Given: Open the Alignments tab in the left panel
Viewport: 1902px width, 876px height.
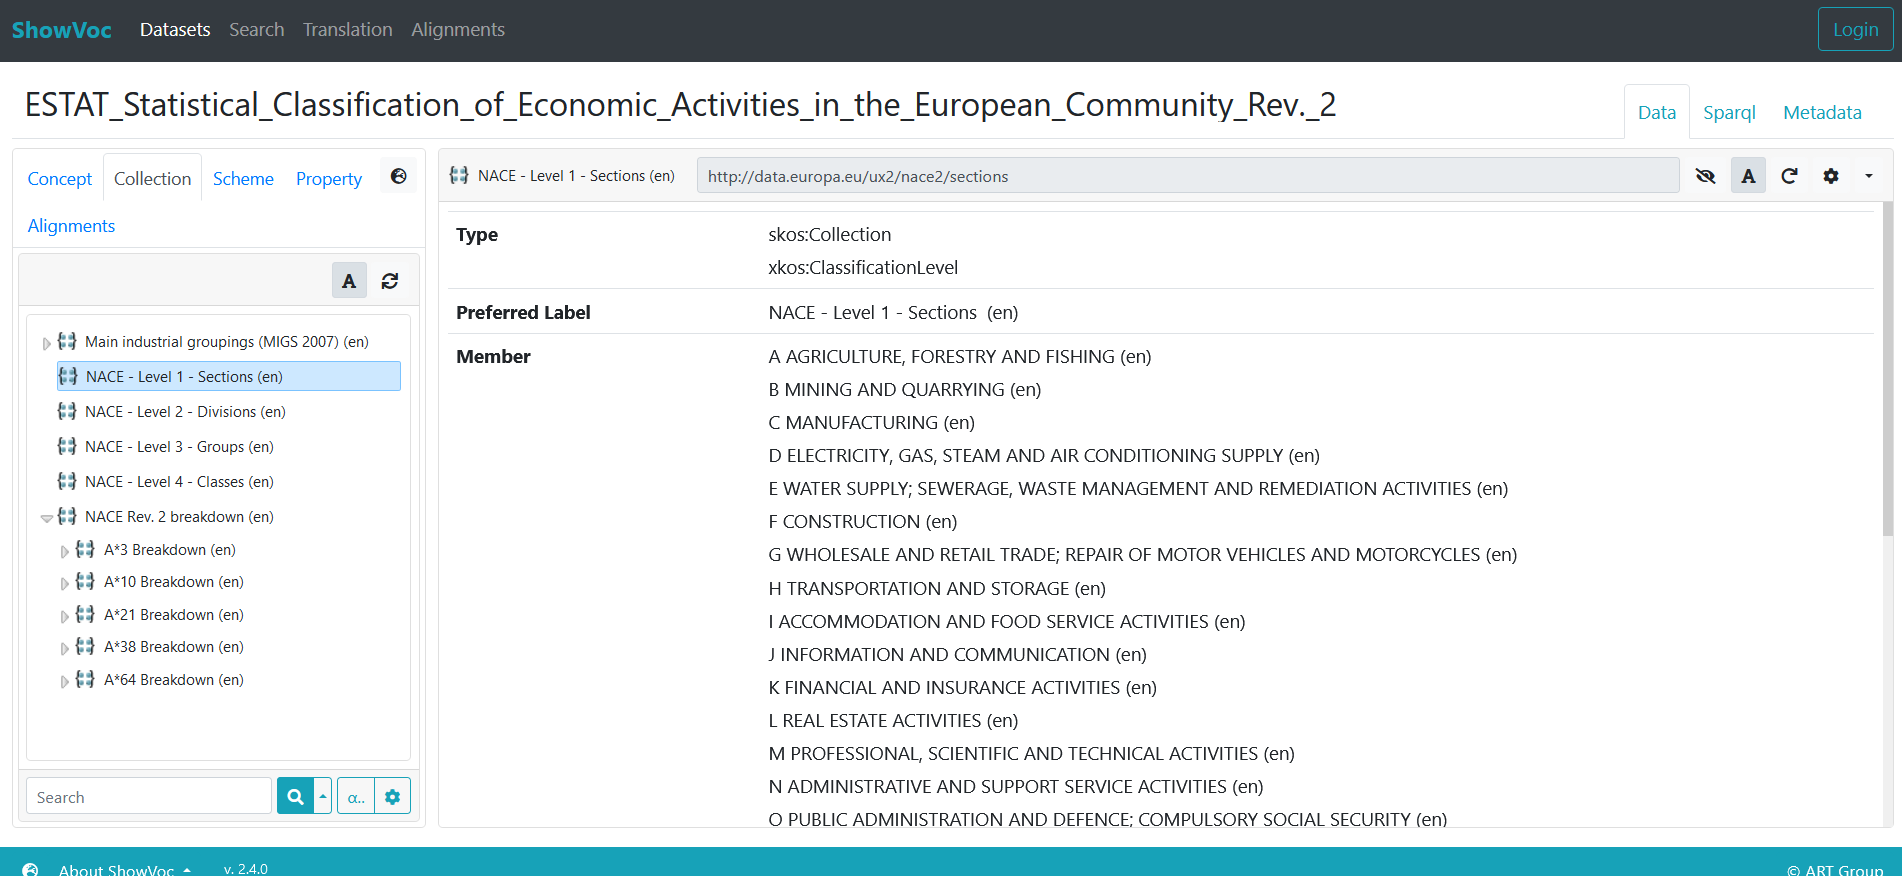Looking at the screenshot, I should 71,226.
